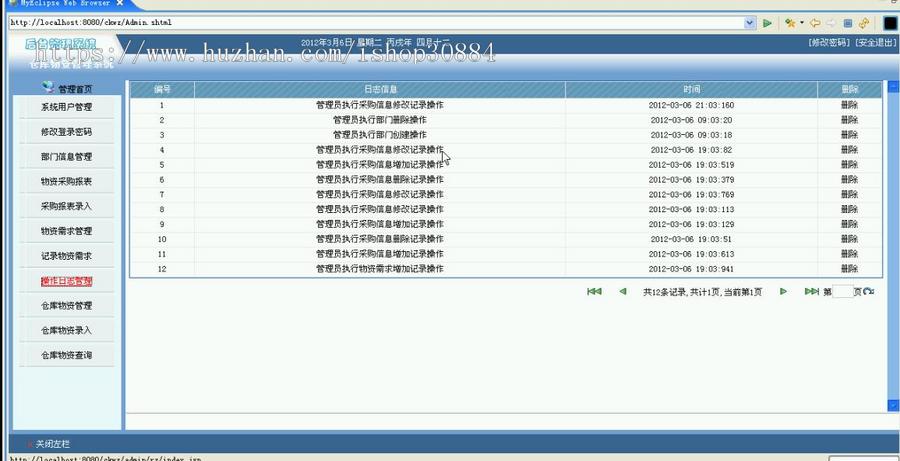Delete log record number 7
This screenshot has width=900, height=461.
point(849,195)
